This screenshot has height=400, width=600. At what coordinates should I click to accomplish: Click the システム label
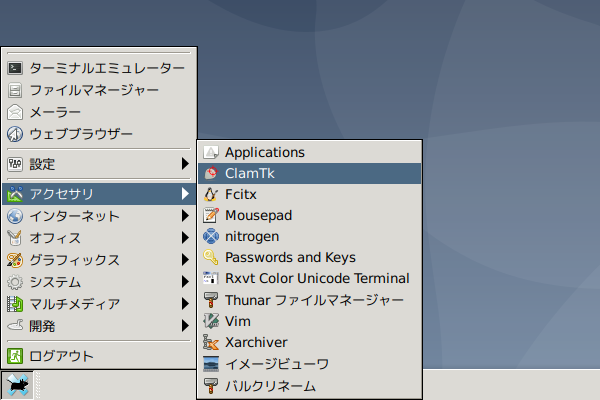[x=55, y=282]
